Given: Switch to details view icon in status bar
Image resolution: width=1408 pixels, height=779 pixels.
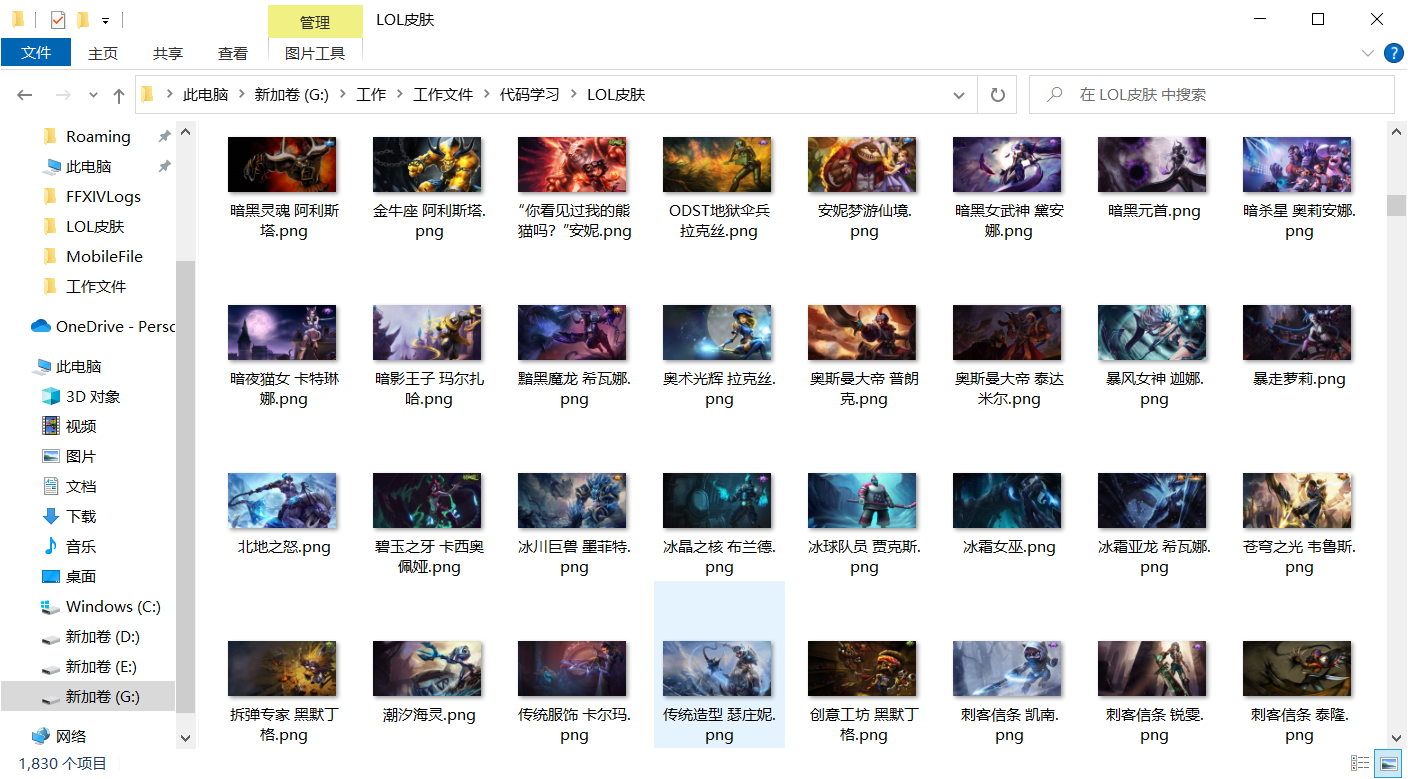Looking at the screenshot, I should [1360, 763].
